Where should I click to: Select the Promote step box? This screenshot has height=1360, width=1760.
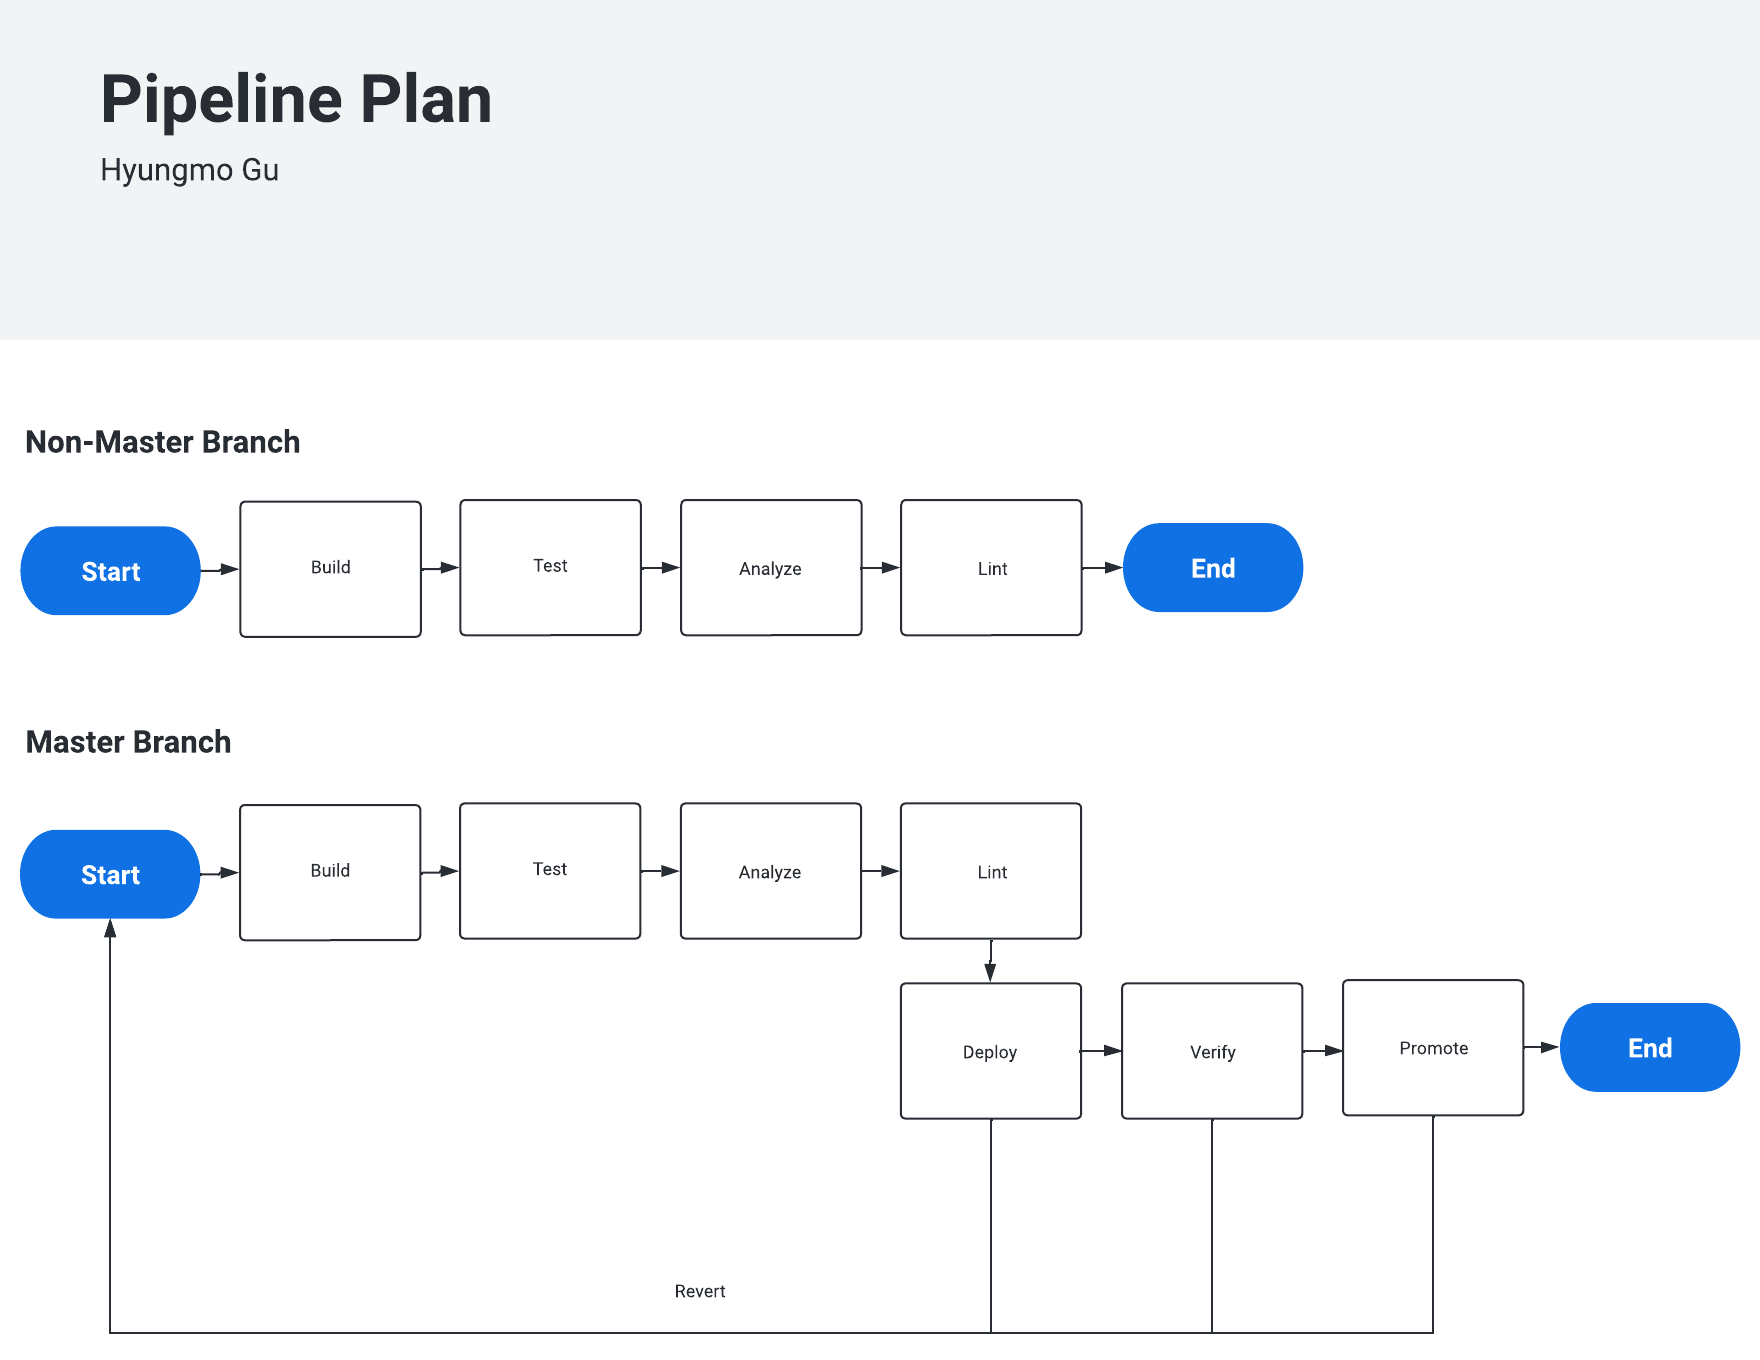coord(1433,1048)
